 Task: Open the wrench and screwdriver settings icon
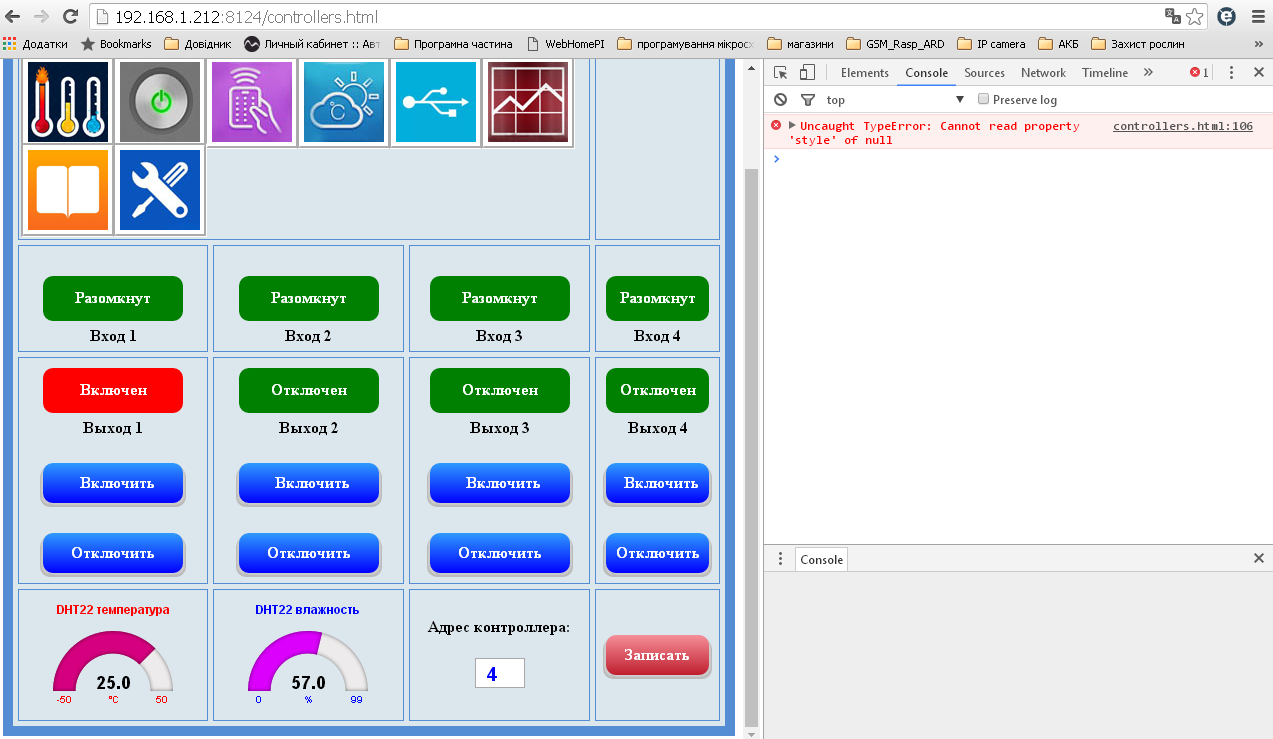pos(160,190)
